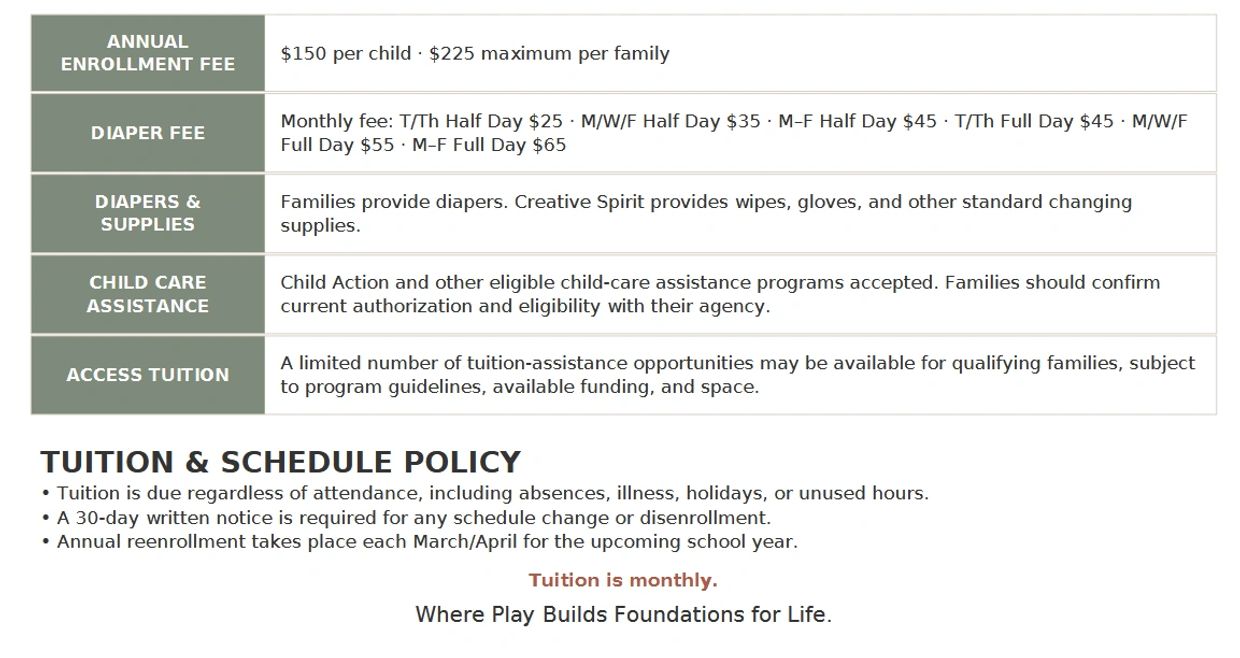The height and width of the screenshot is (658, 1240).
Task: Click the T/Th Half Day $25 text
Action: point(481,121)
